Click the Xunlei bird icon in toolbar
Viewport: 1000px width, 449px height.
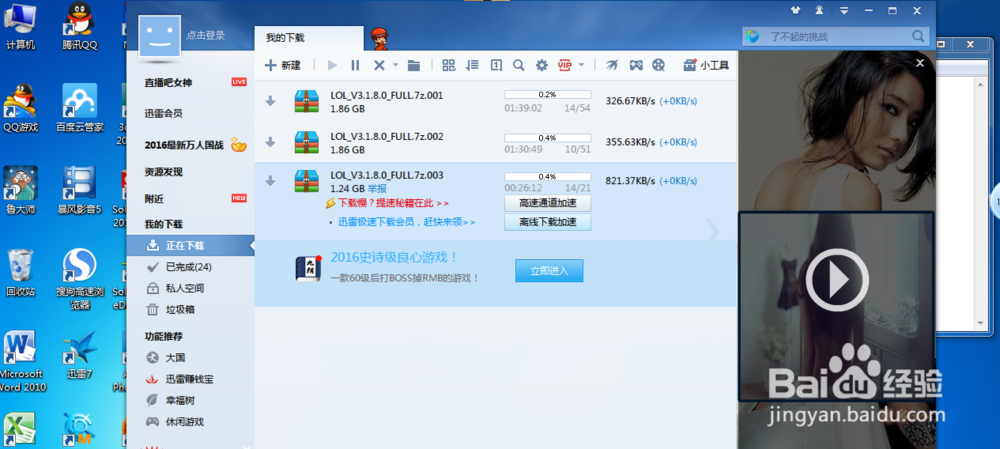point(612,65)
